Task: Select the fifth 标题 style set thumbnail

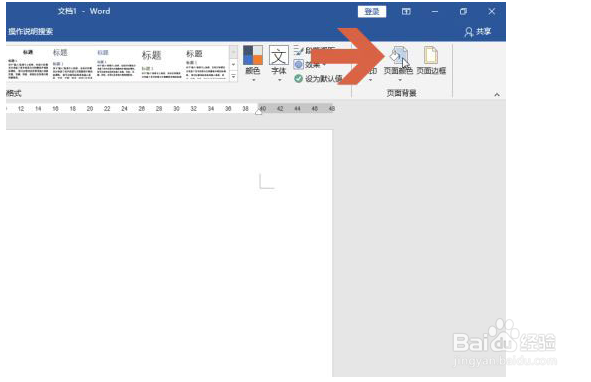Action: pyautogui.click(x=205, y=63)
